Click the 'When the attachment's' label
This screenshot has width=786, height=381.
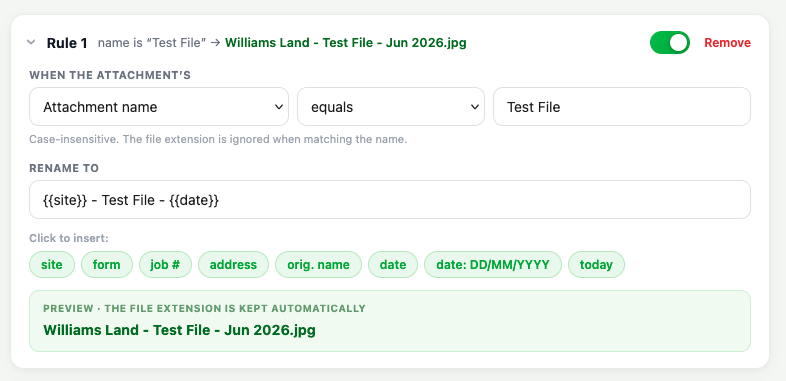110,76
